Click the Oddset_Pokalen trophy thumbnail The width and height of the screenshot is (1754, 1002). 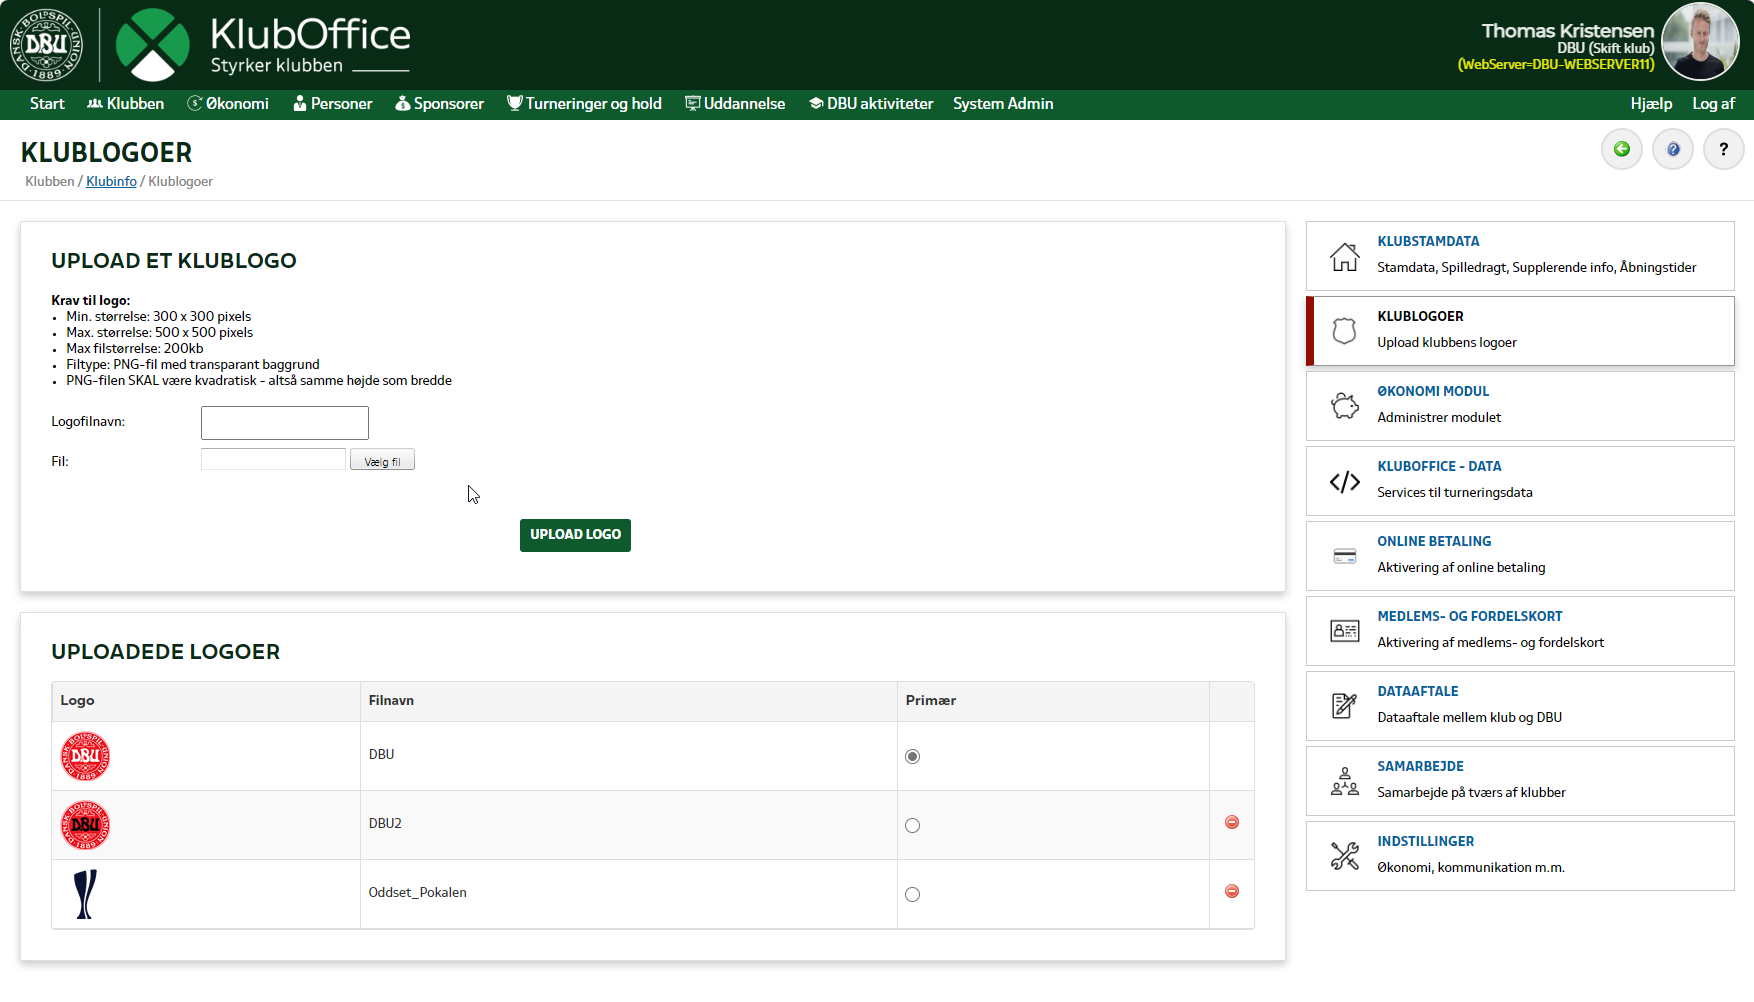pos(85,894)
